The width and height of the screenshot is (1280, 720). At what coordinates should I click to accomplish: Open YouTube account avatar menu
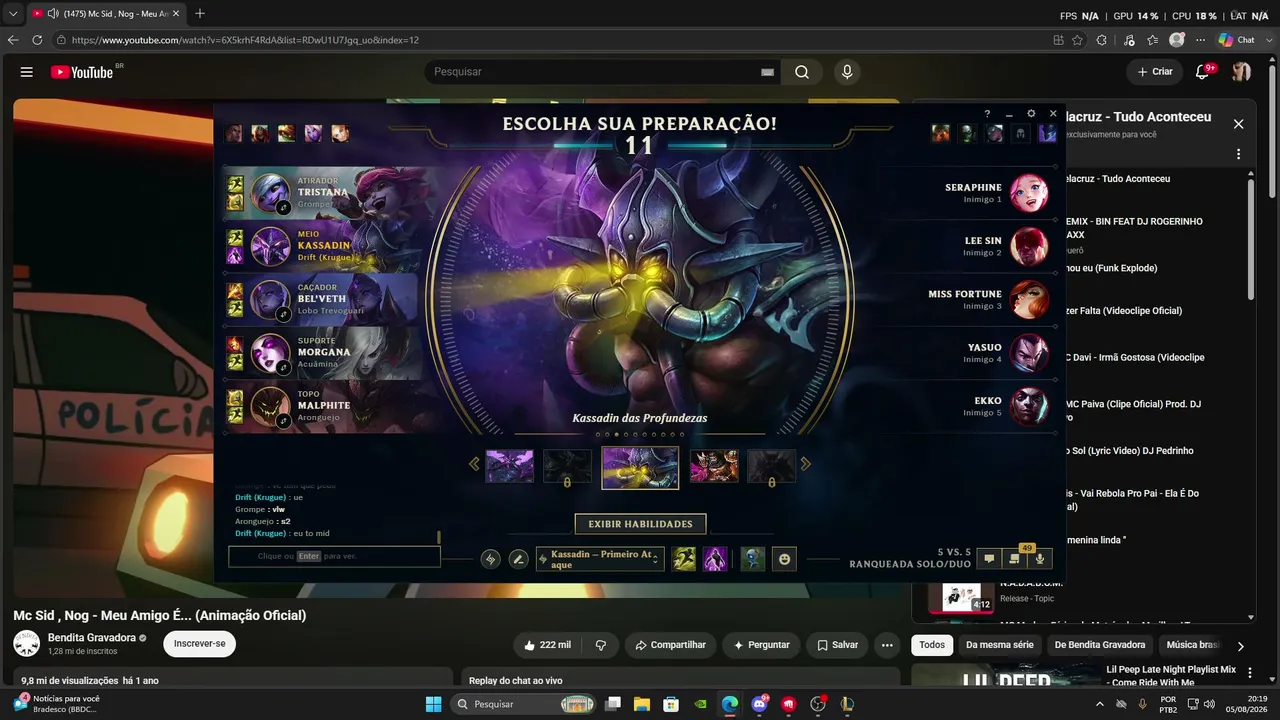coord(1241,72)
